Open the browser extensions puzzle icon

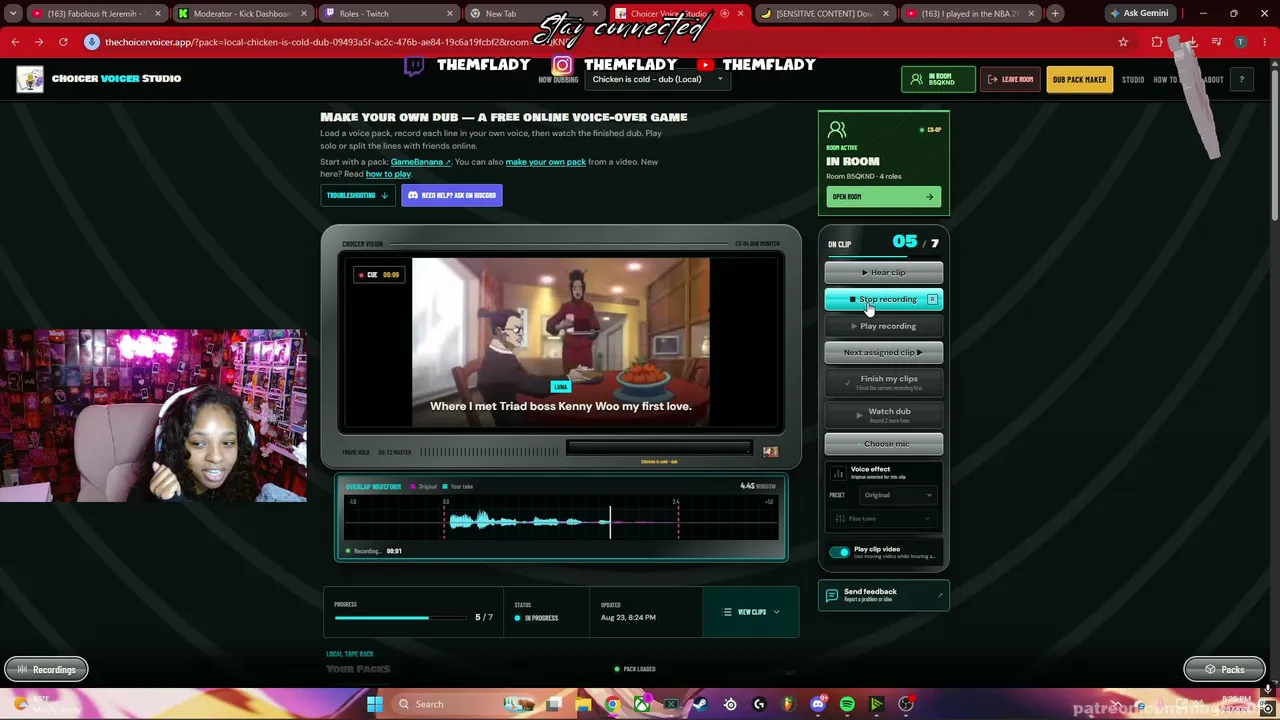tap(1157, 42)
